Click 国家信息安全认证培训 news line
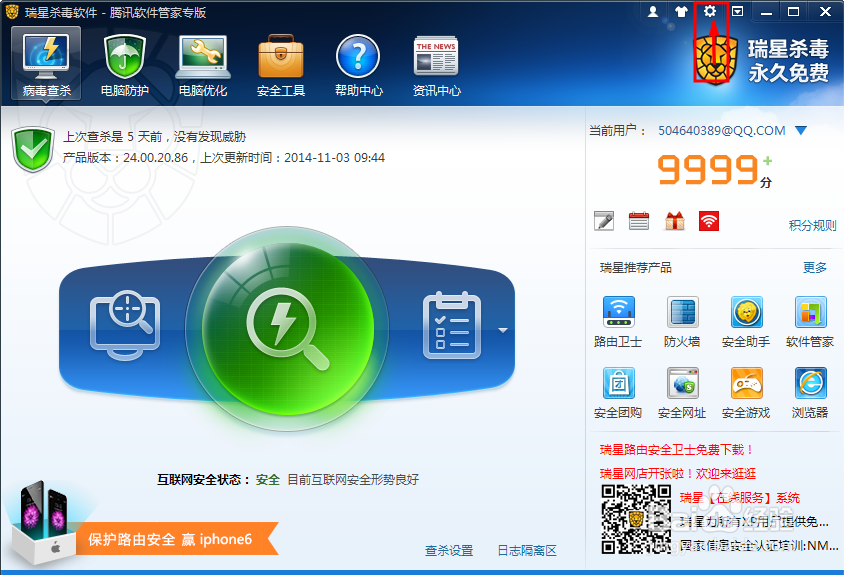 (x=758, y=545)
